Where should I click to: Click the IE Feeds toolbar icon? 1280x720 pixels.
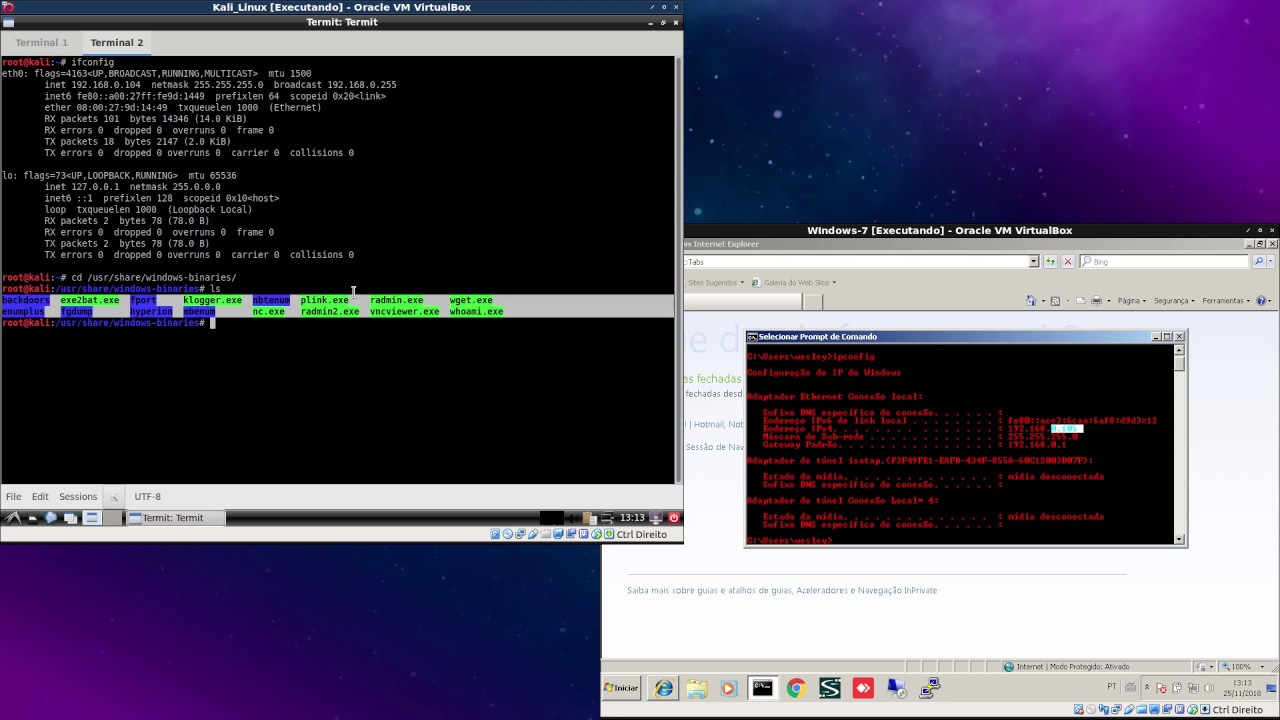[x=1055, y=300]
